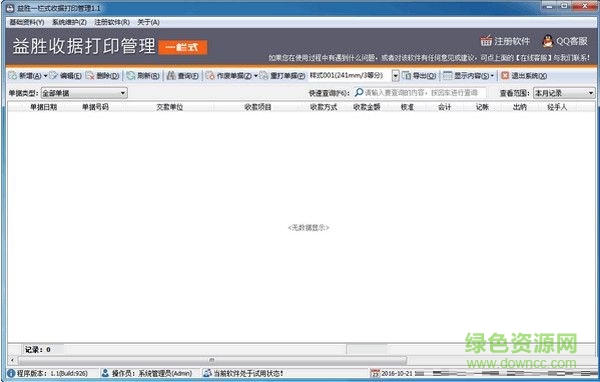Viewport: 600px width, 382px height.
Task: Click the trial status icon in status bar
Action: click(207, 373)
